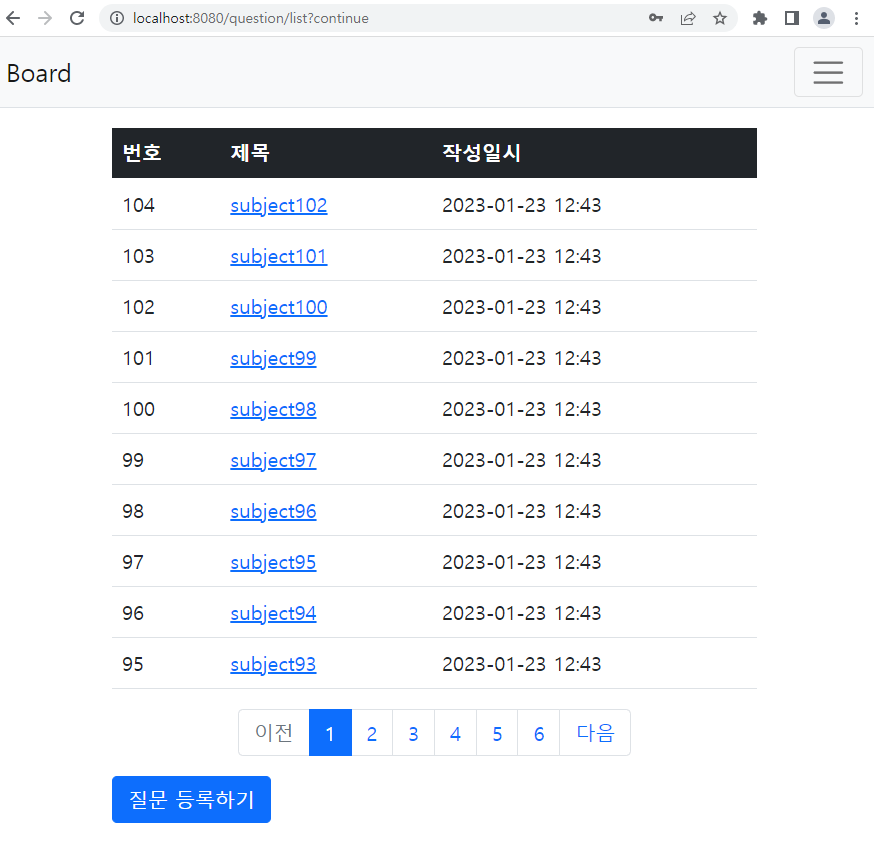This screenshot has height=841, width=874.
Task: Open the subject102 question
Action: 279,205
